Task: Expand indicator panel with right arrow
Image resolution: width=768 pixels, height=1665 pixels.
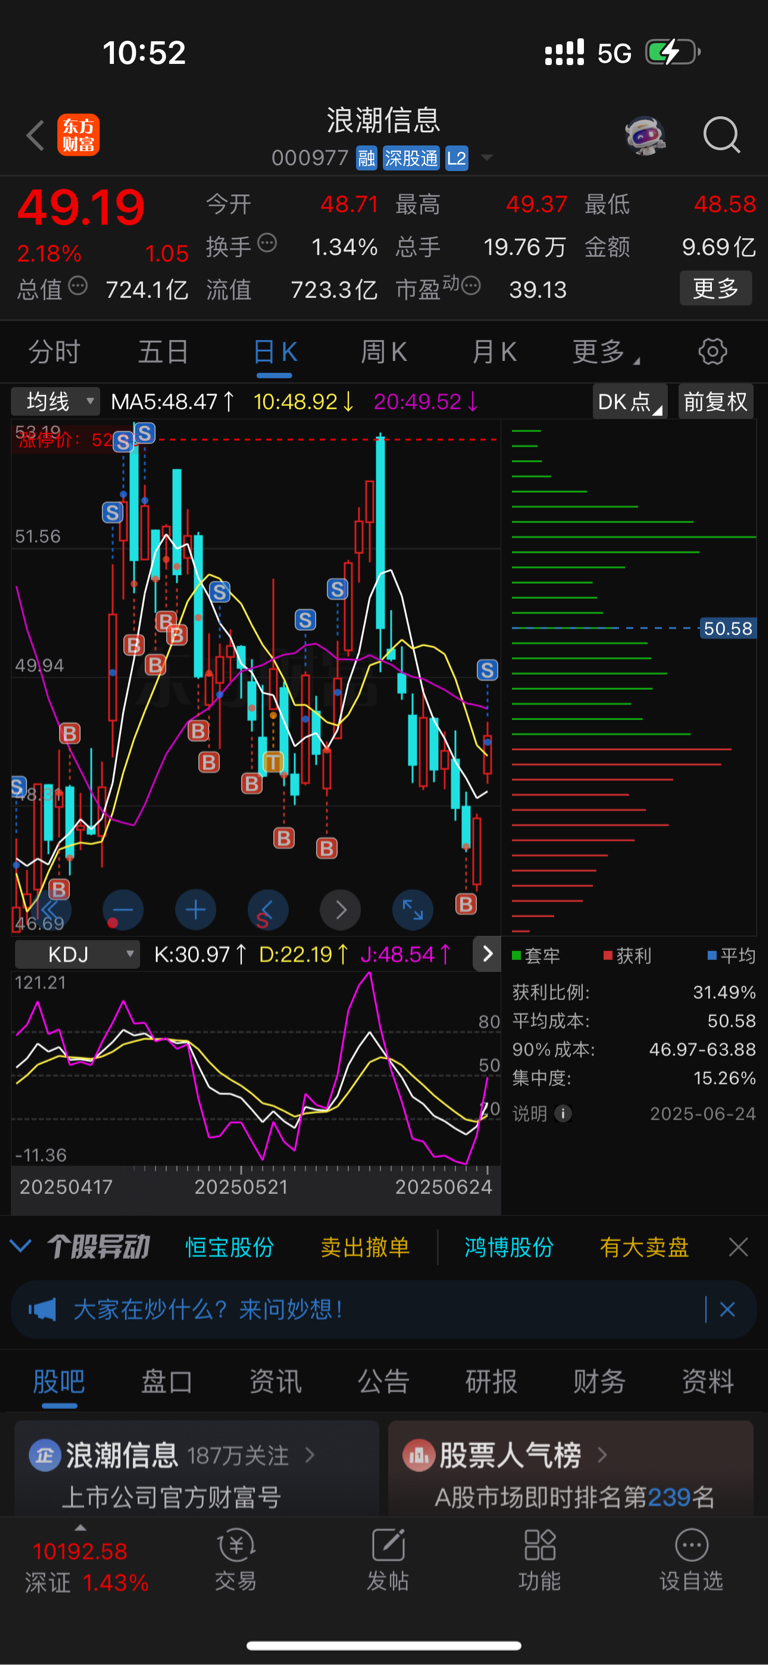Action: 487,954
